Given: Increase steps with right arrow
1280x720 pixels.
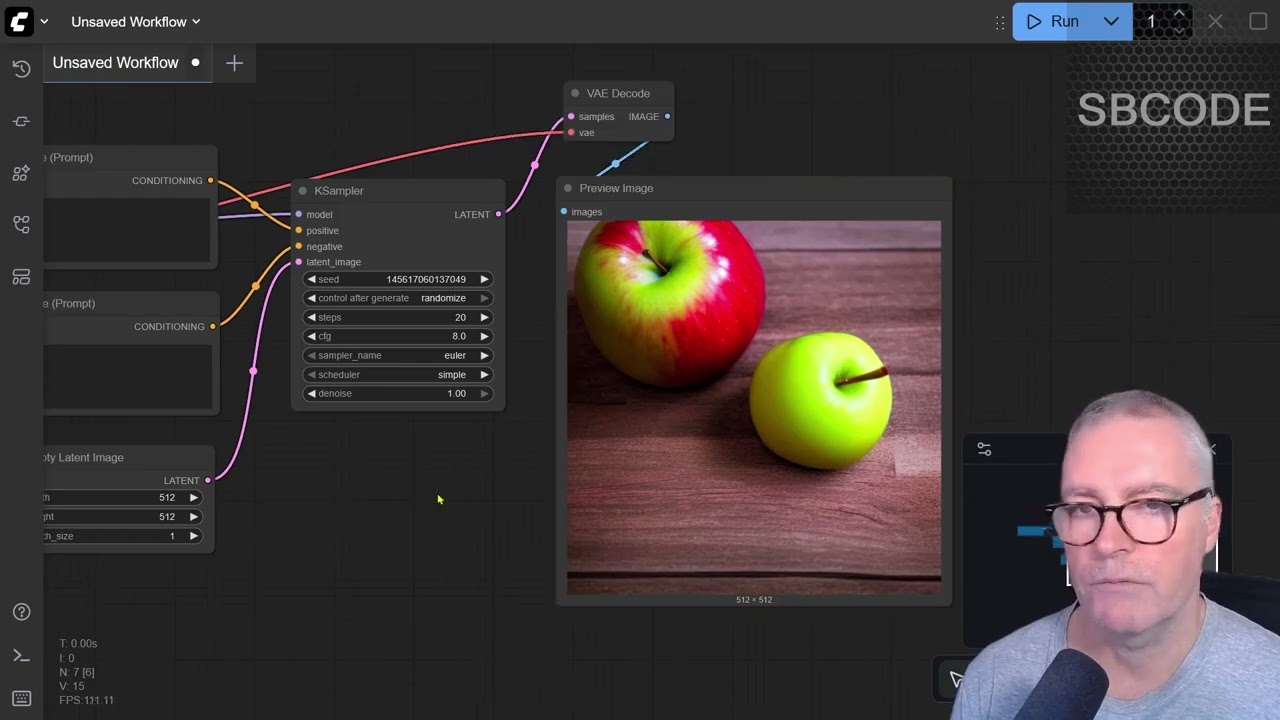Looking at the screenshot, I should click(484, 317).
